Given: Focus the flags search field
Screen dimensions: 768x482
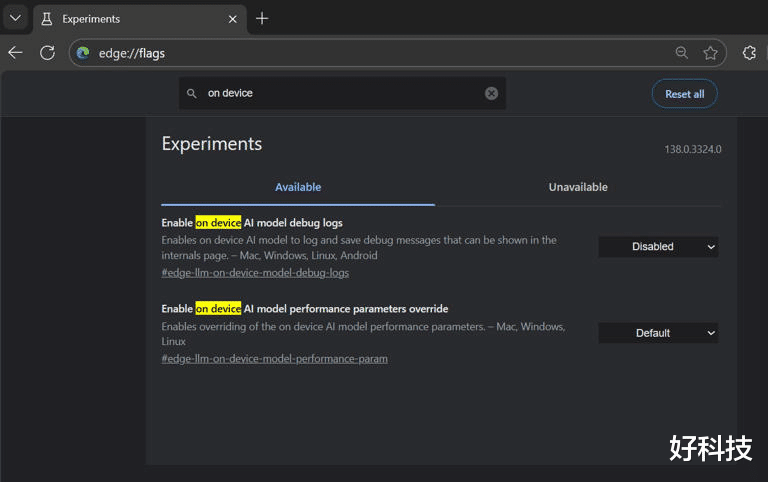Looking at the screenshot, I should [340, 94].
